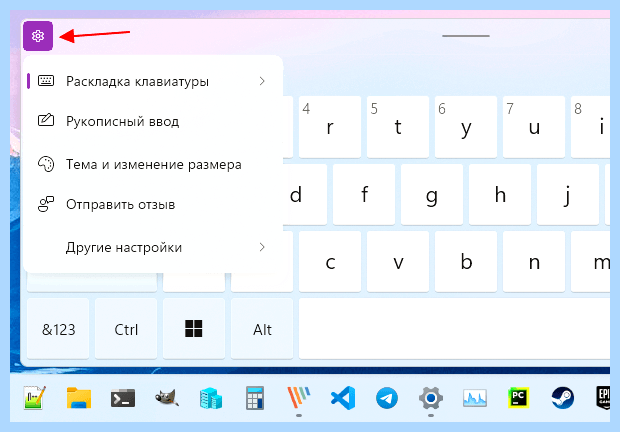Screen dimensions: 620x432
Task: Open Тема и изменение размера option
Action: [x=153, y=164]
